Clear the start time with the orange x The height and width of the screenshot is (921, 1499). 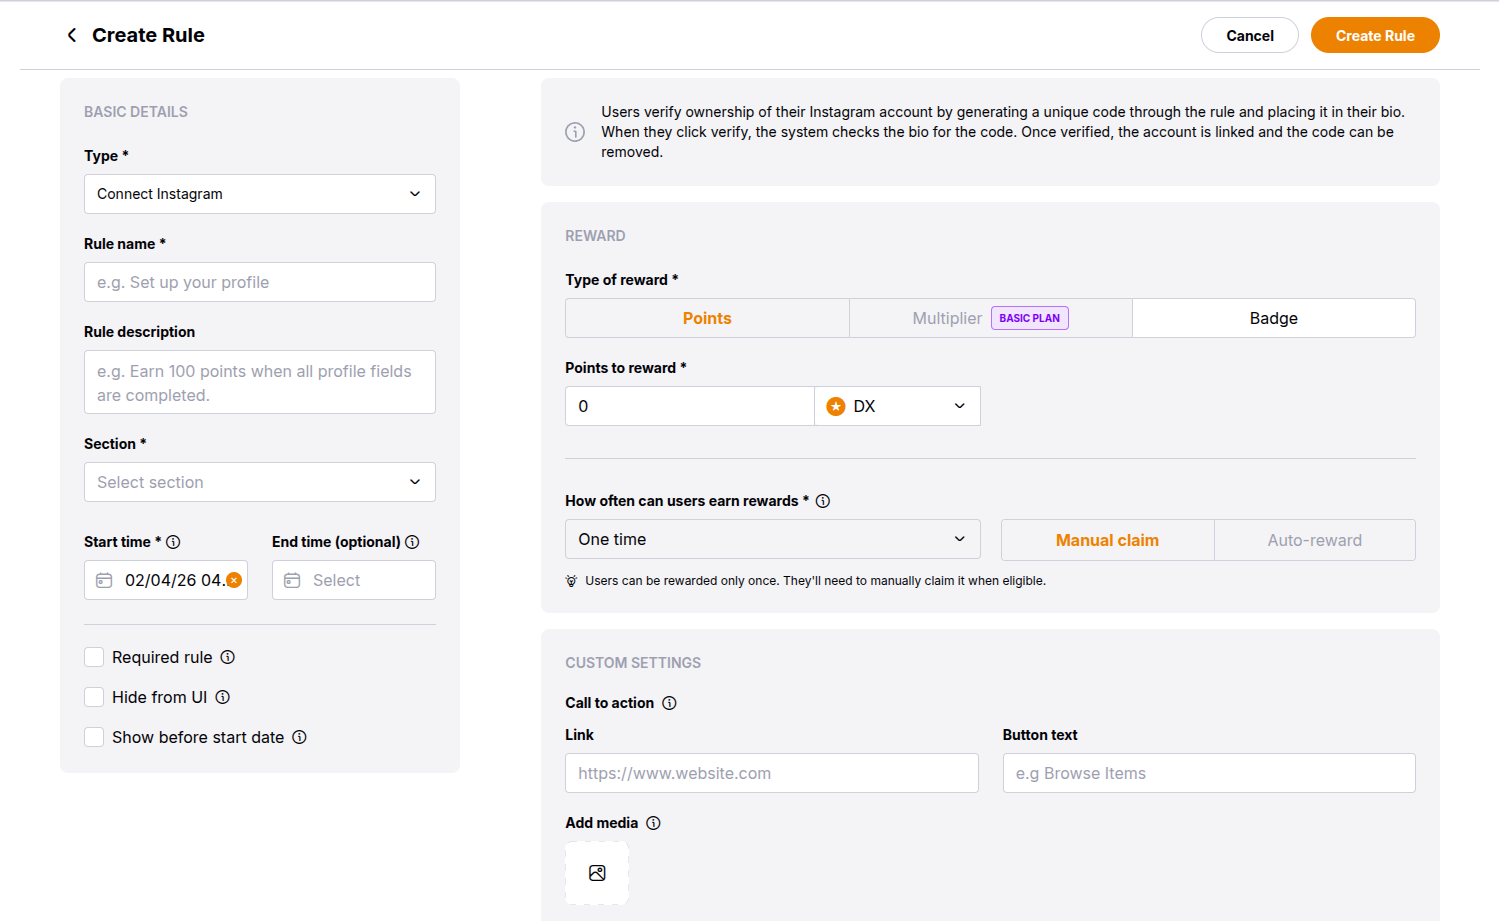(x=234, y=580)
